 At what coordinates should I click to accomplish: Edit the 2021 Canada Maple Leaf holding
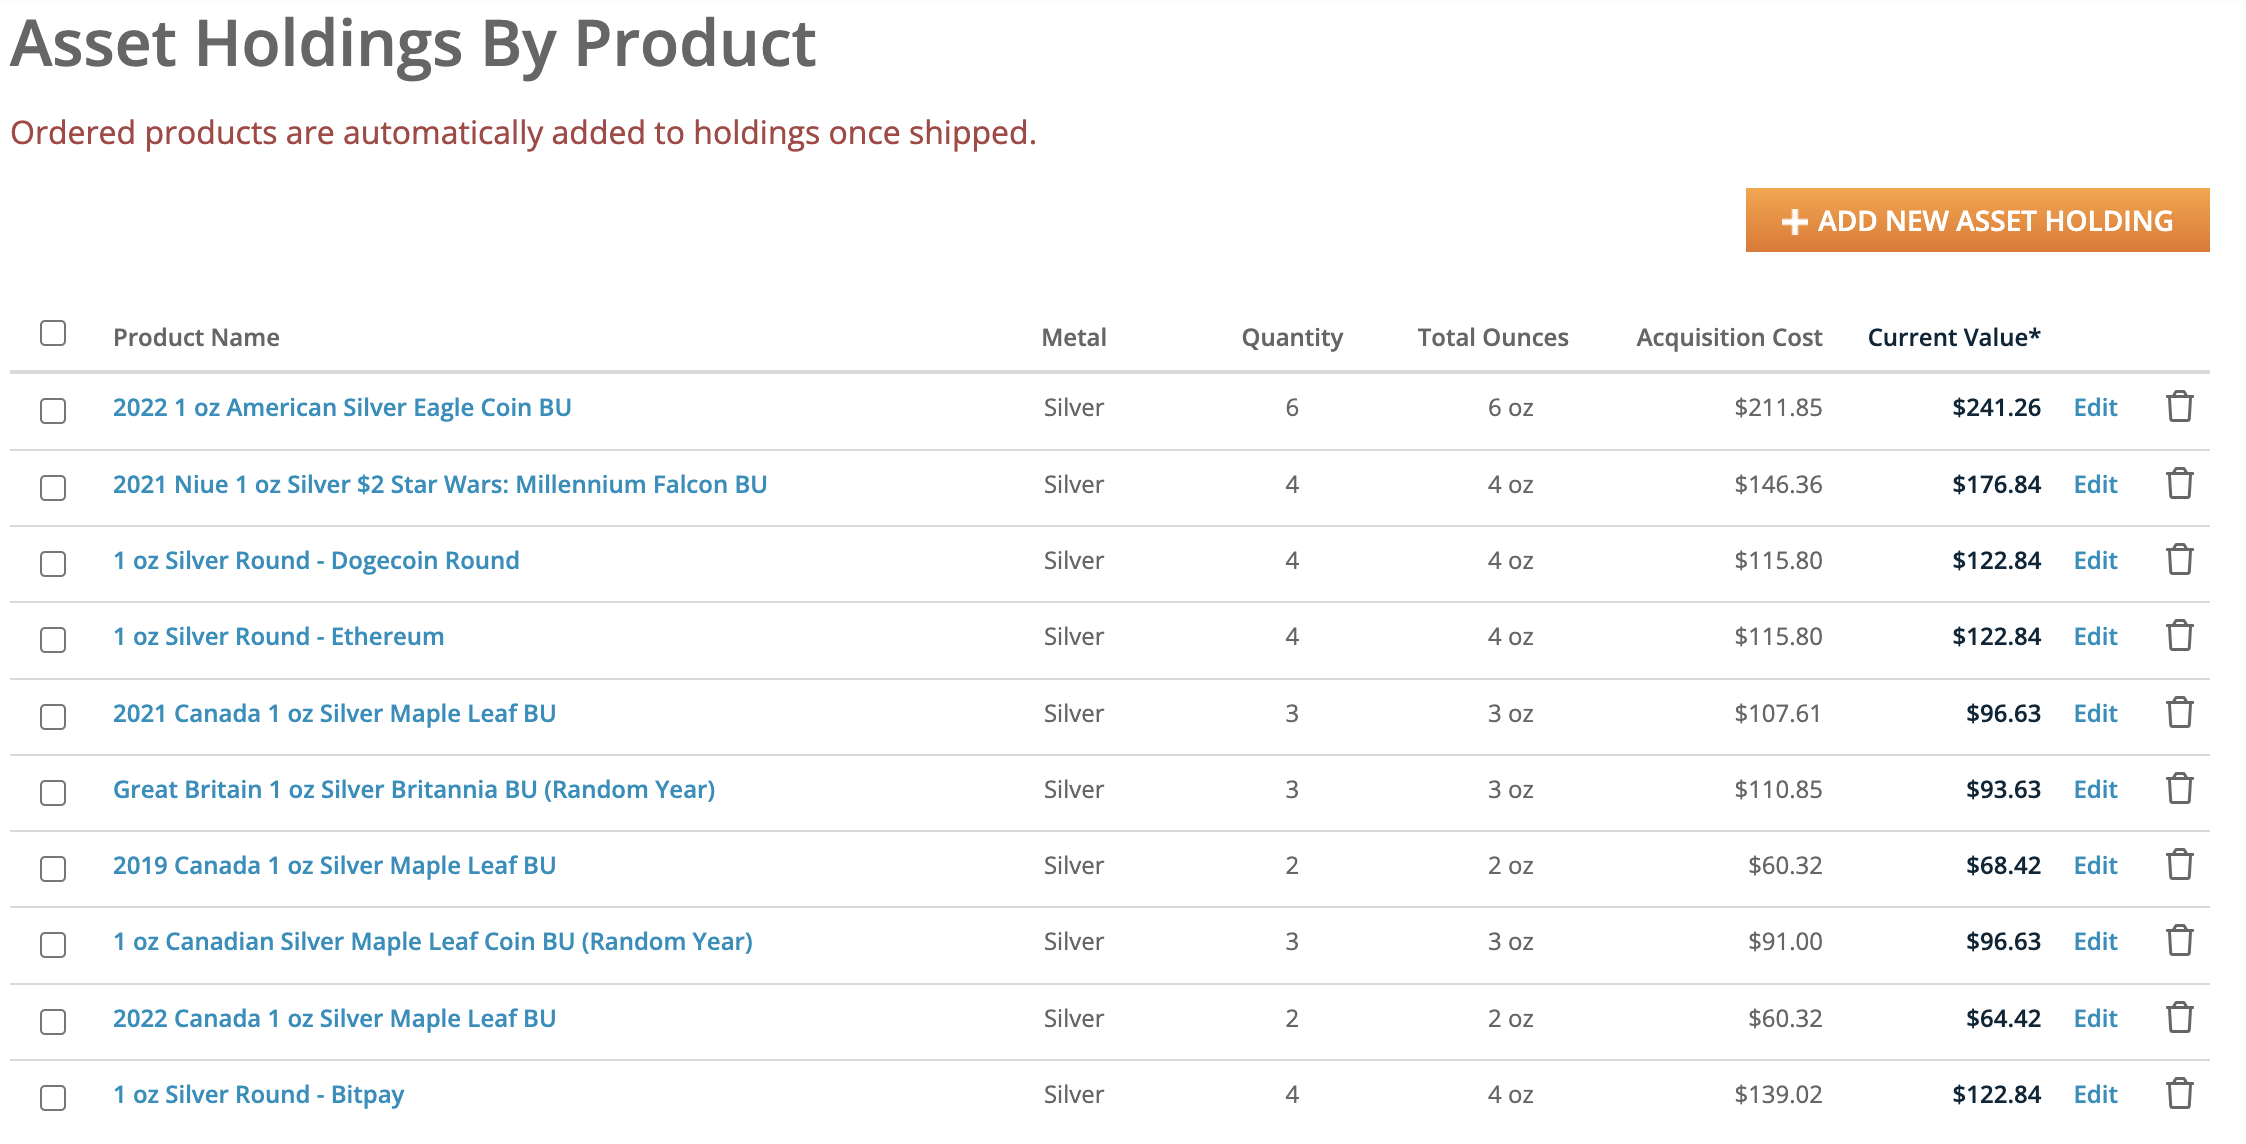point(2095,713)
